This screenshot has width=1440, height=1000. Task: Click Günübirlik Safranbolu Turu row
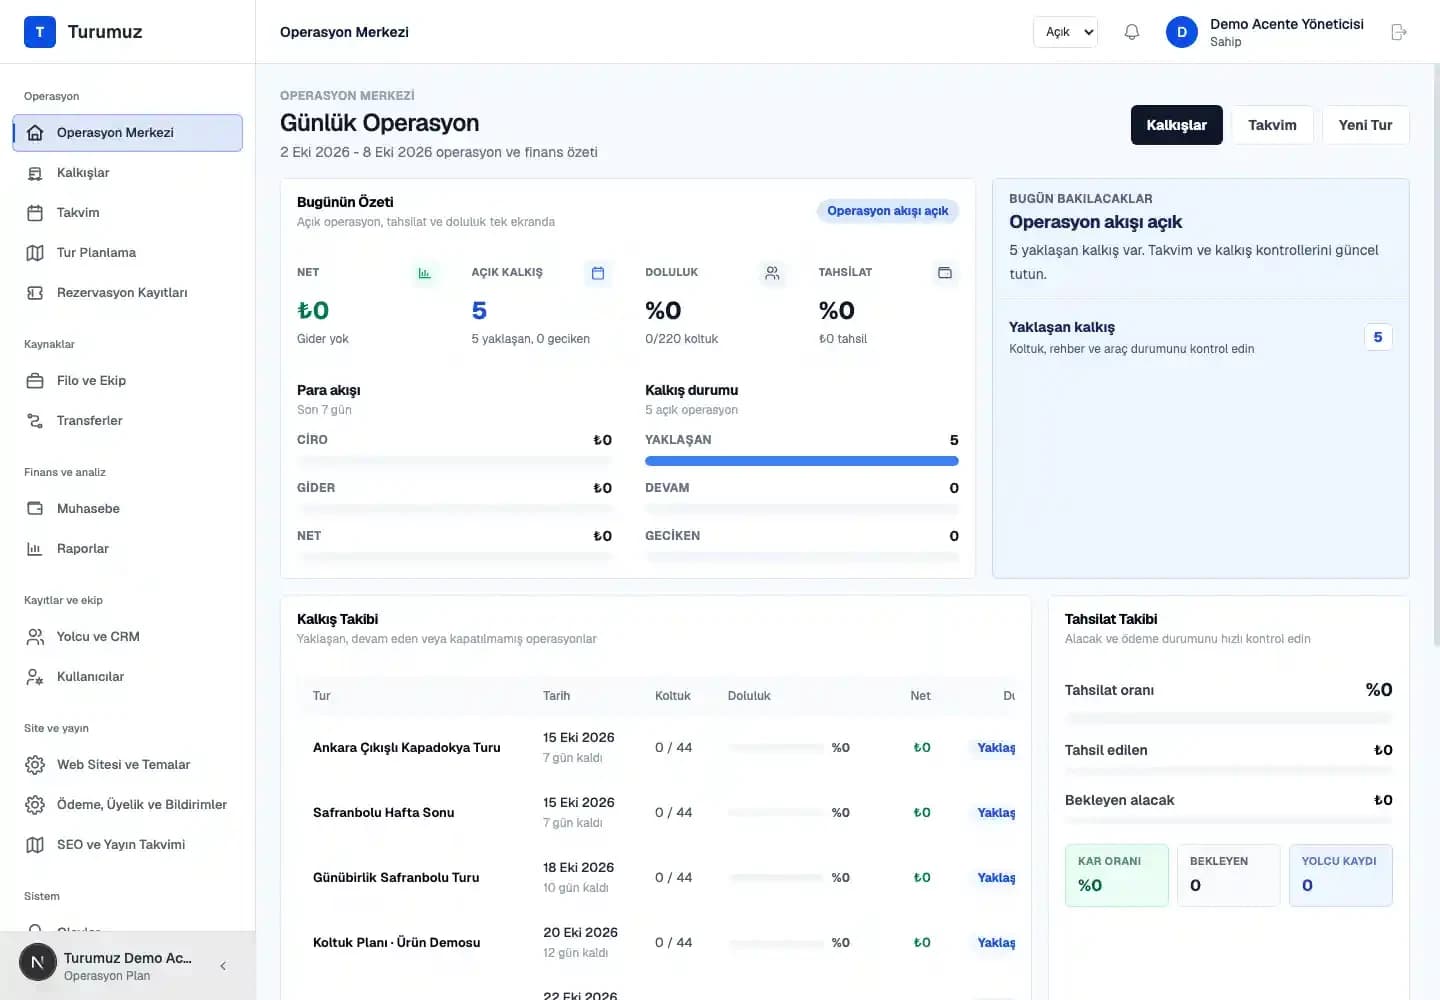[656, 878]
